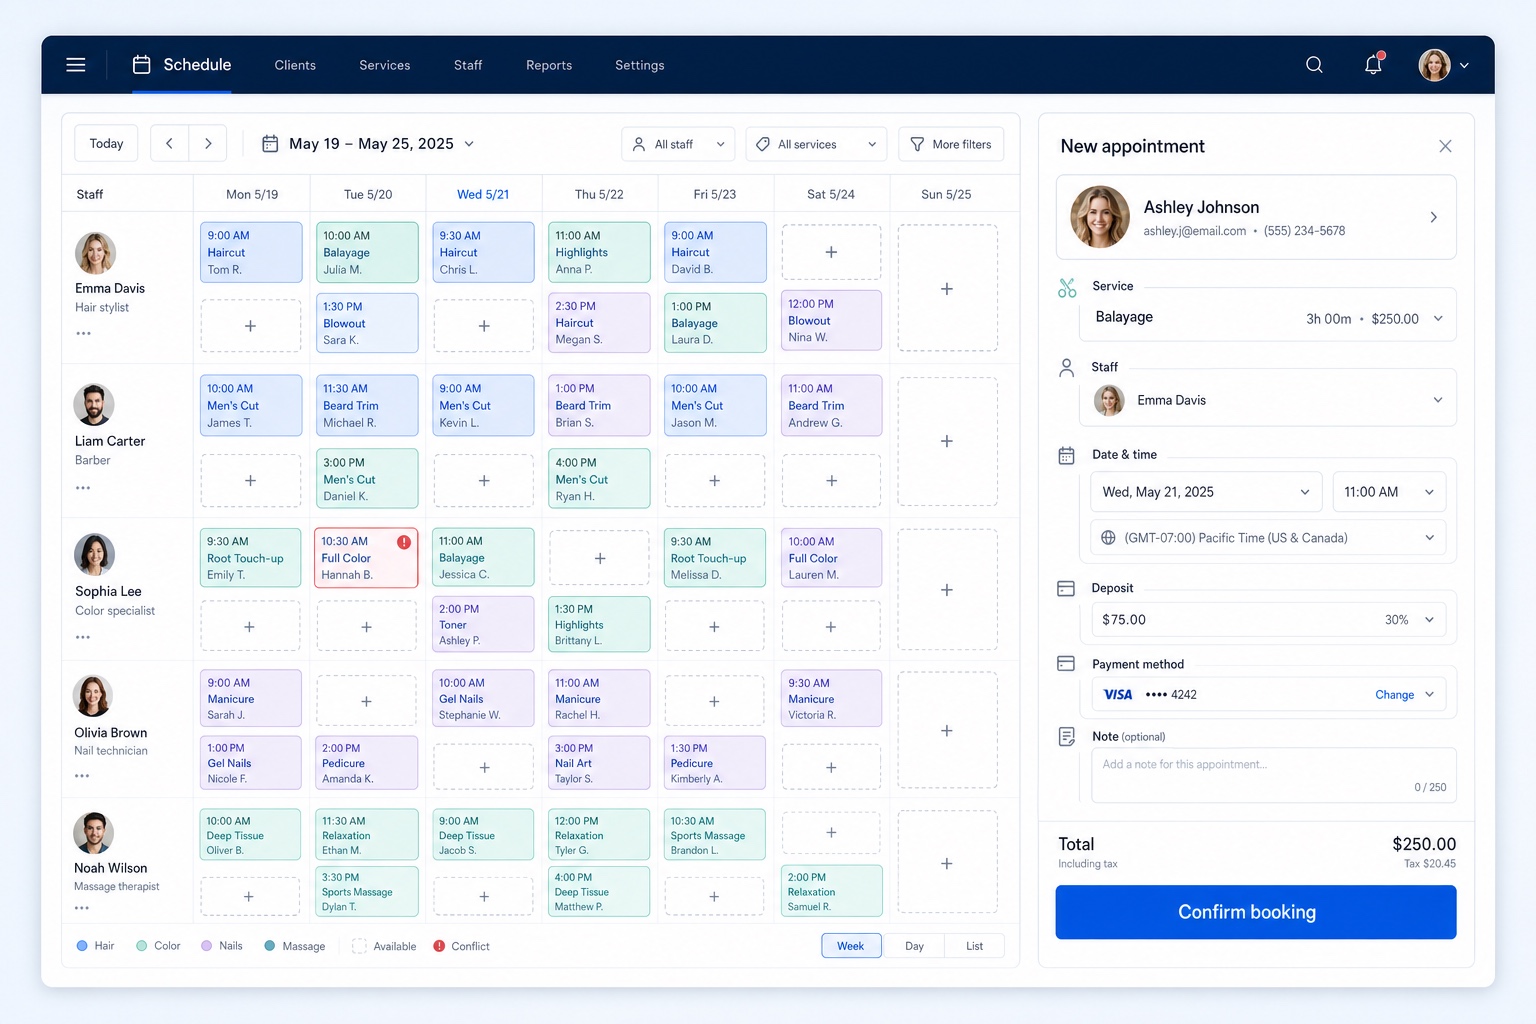Add appointment in Emma Davis Sunday slot
Image resolution: width=1536 pixels, height=1024 pixels.
[947, 288]
